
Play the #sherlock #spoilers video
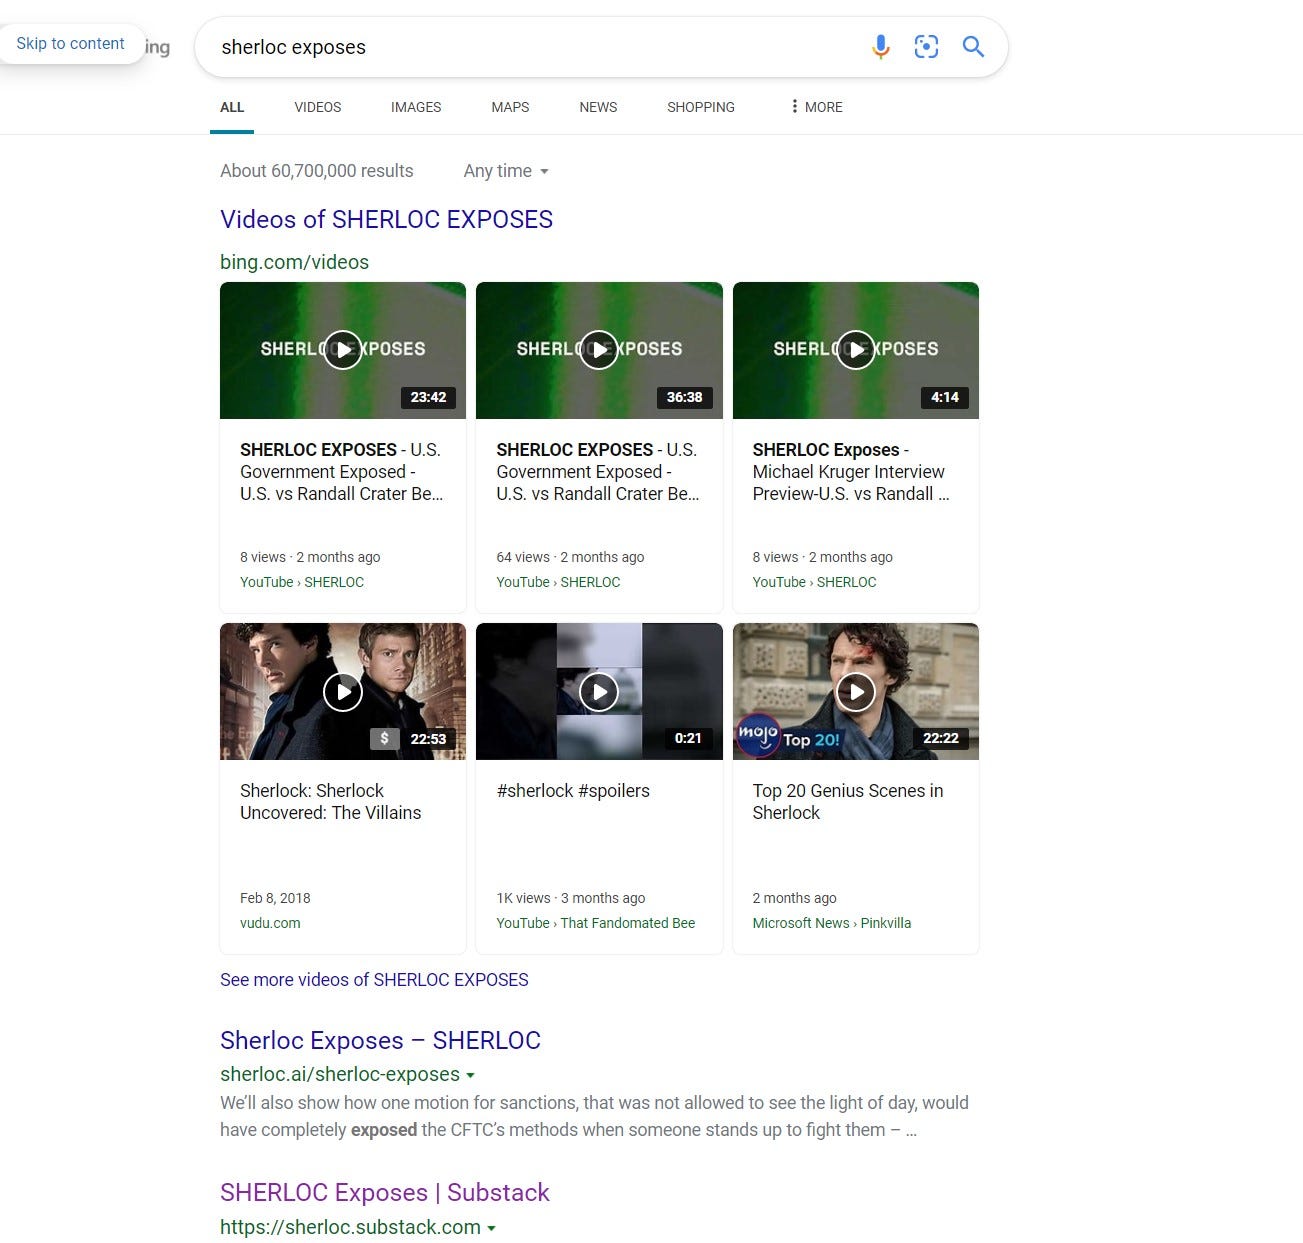click(x=599, y=691)
